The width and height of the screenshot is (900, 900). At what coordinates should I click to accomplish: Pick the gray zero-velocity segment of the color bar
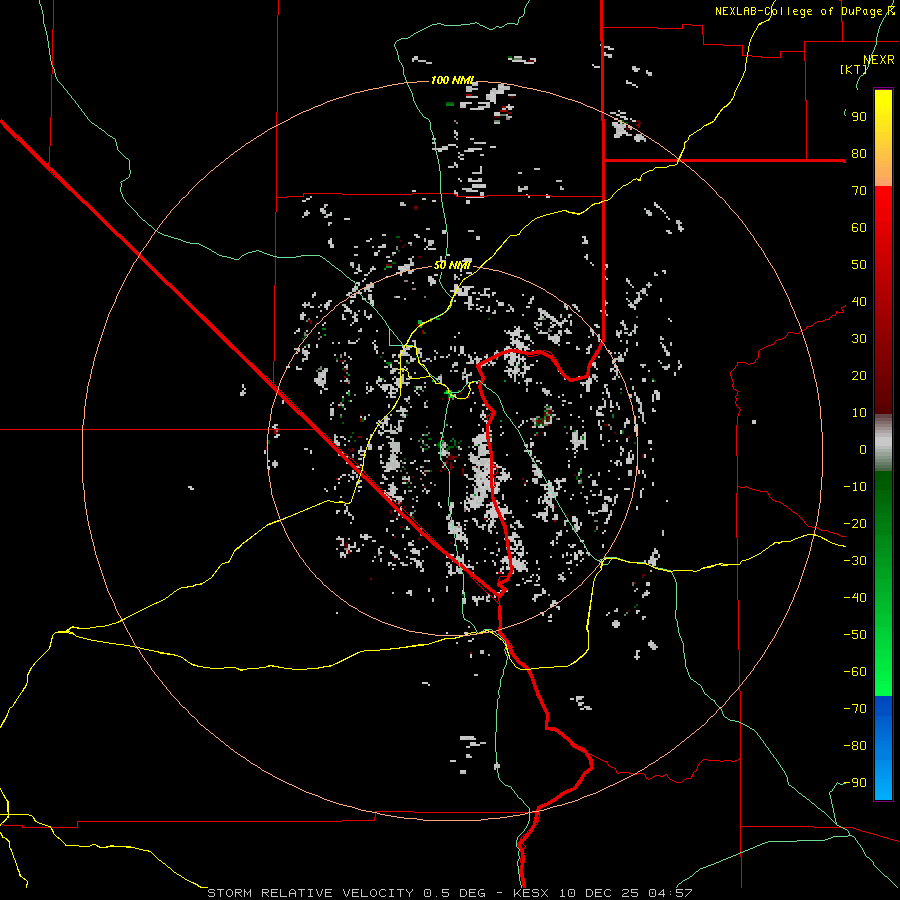point(883,443)
